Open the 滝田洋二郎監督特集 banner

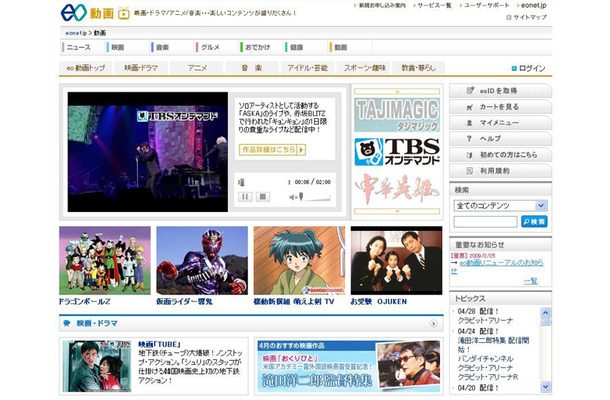349,366
